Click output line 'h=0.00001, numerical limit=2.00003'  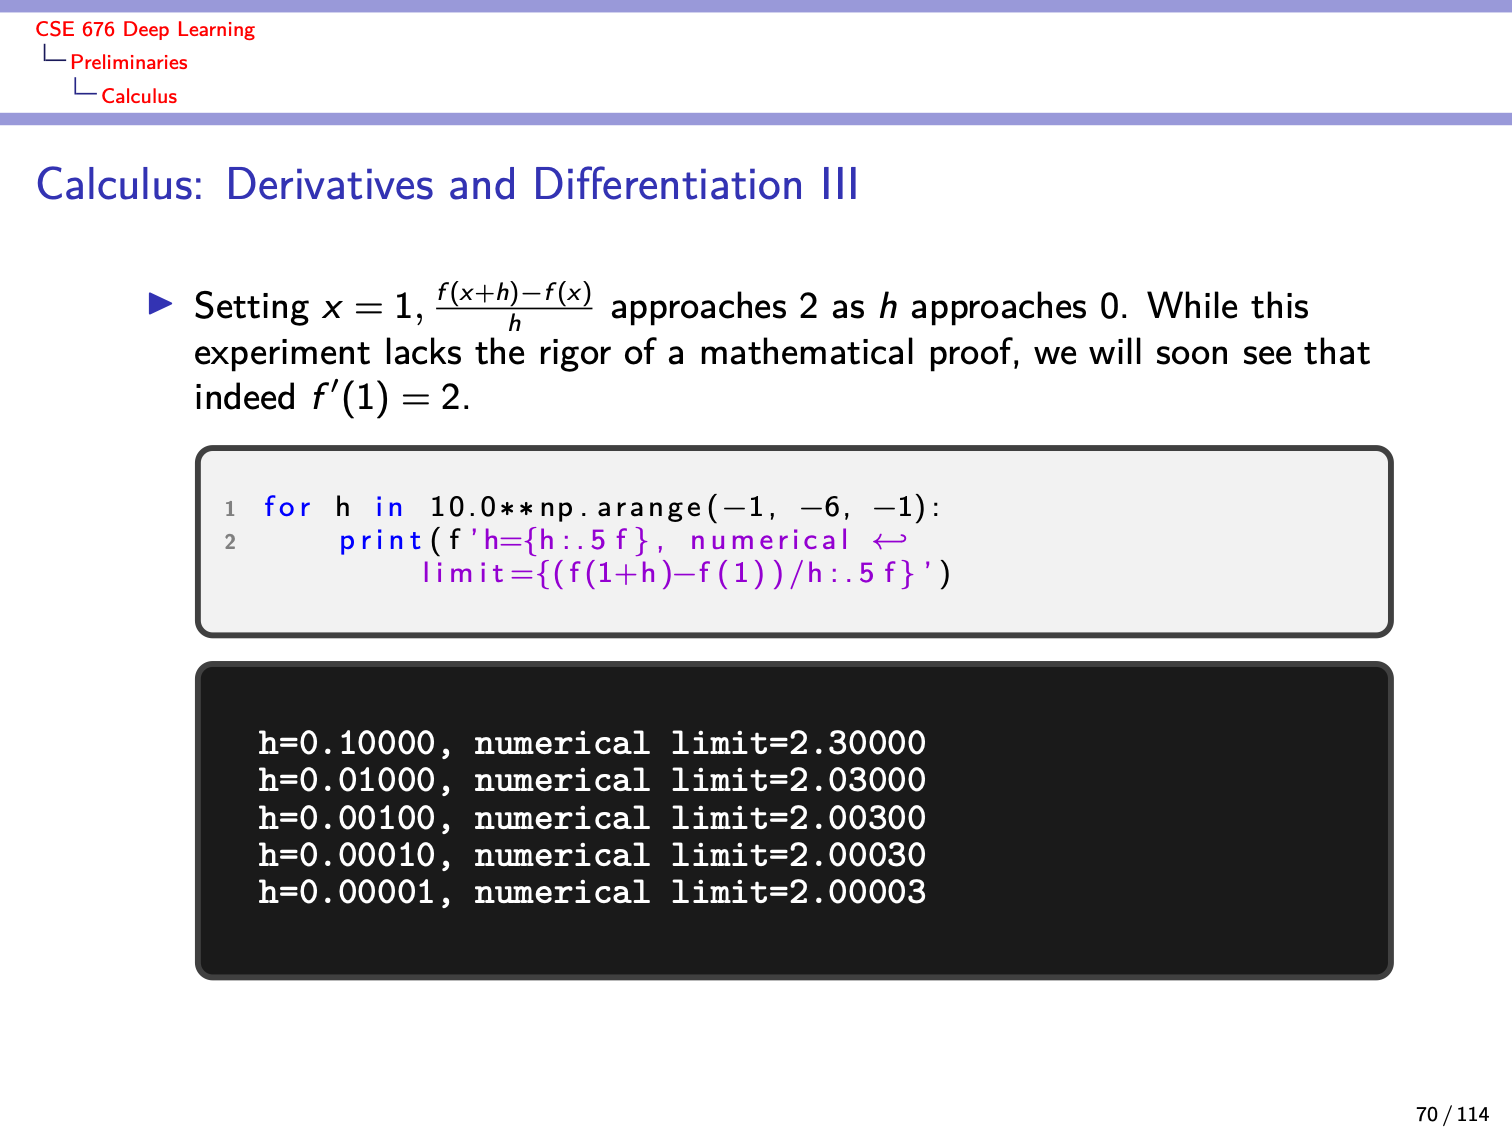click(592, 892)
